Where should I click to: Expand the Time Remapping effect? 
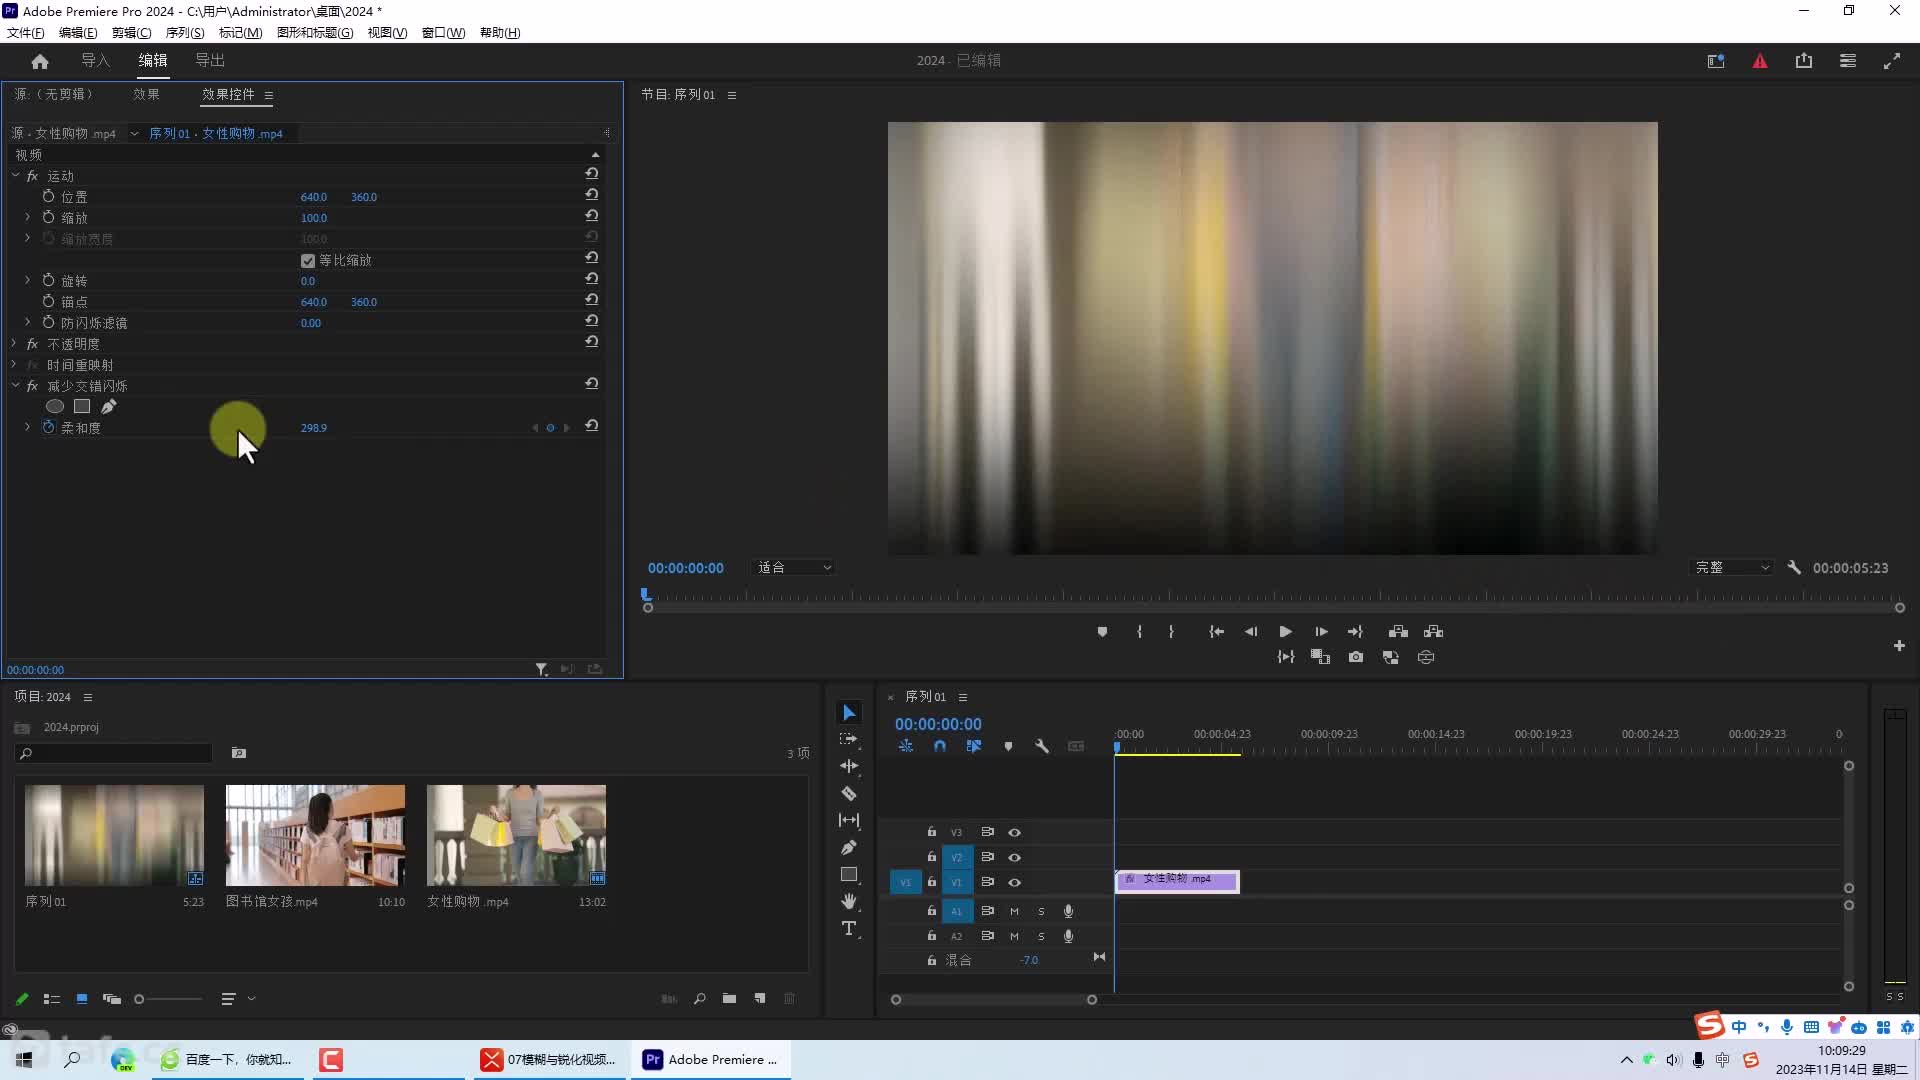[15, 364]
